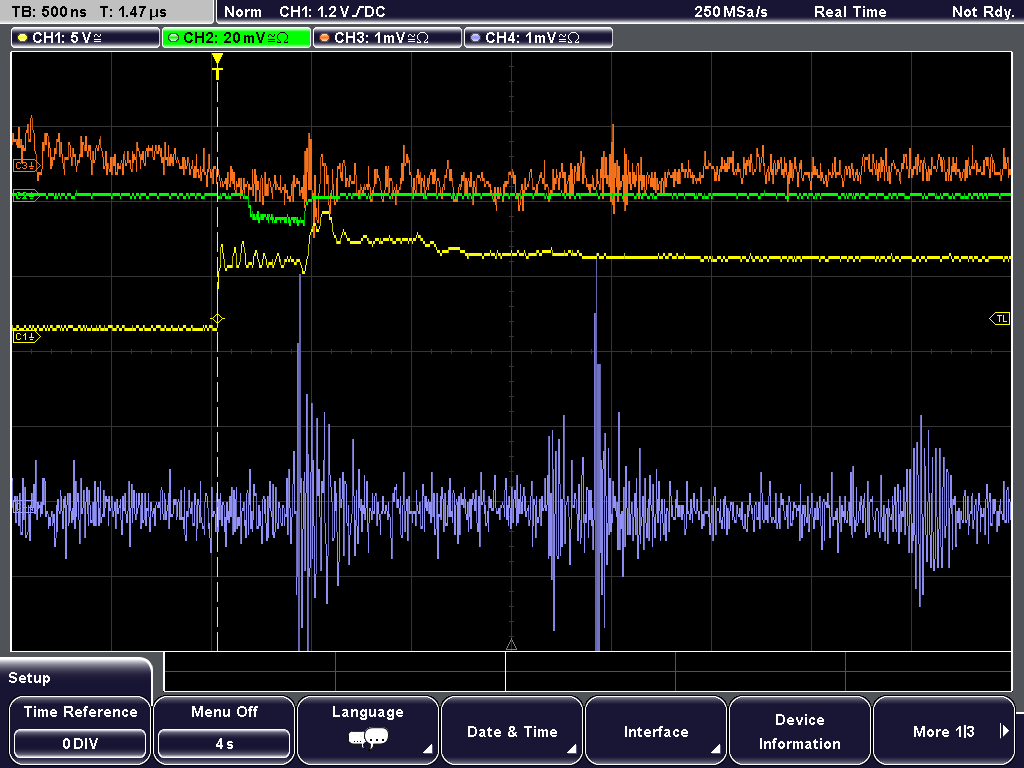Click the yellow dot in CH1 label
Image resolution: width=1024 pixels, height=768 pixels.
[x=23, y=38]
